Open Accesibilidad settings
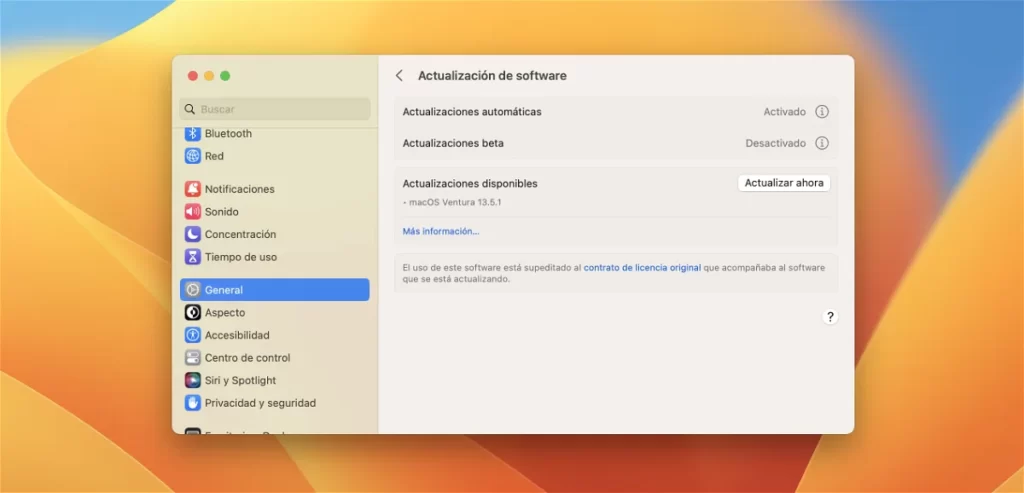This screenshot has width=1024, height=493. pos(275,335)
